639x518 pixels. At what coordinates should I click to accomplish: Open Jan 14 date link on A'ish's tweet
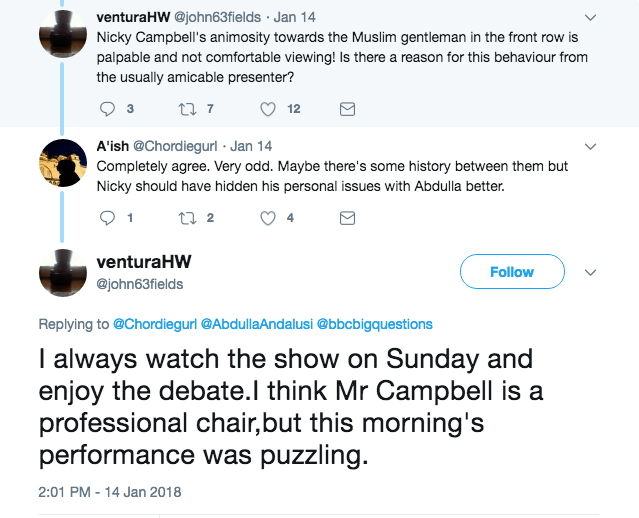click(x=251, y=145)
